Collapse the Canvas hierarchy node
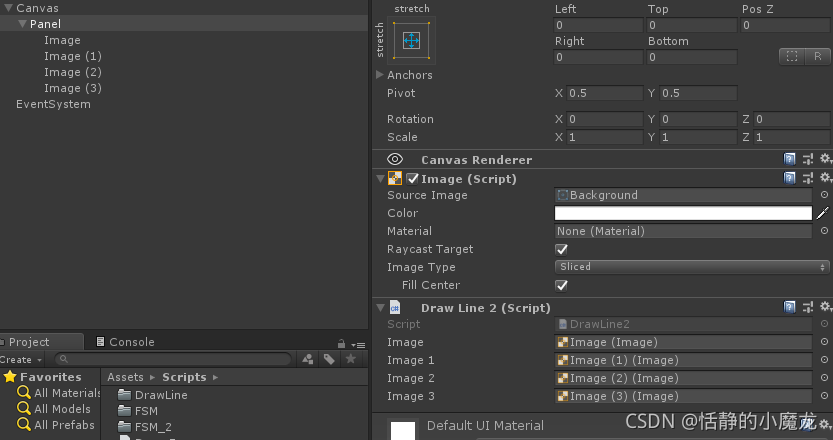Viewport: 833px width, 440px height. pos(8,8)
